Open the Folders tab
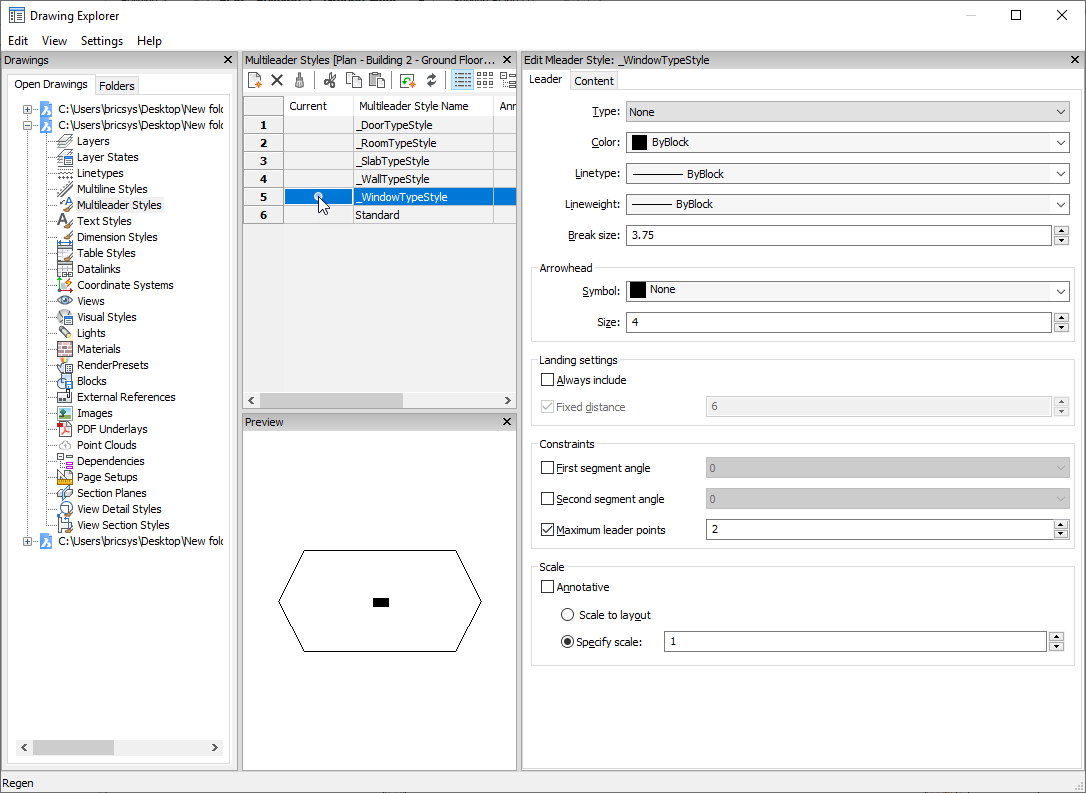The height and width of the screenshot is (793, 1086). (x=117, y=86)
